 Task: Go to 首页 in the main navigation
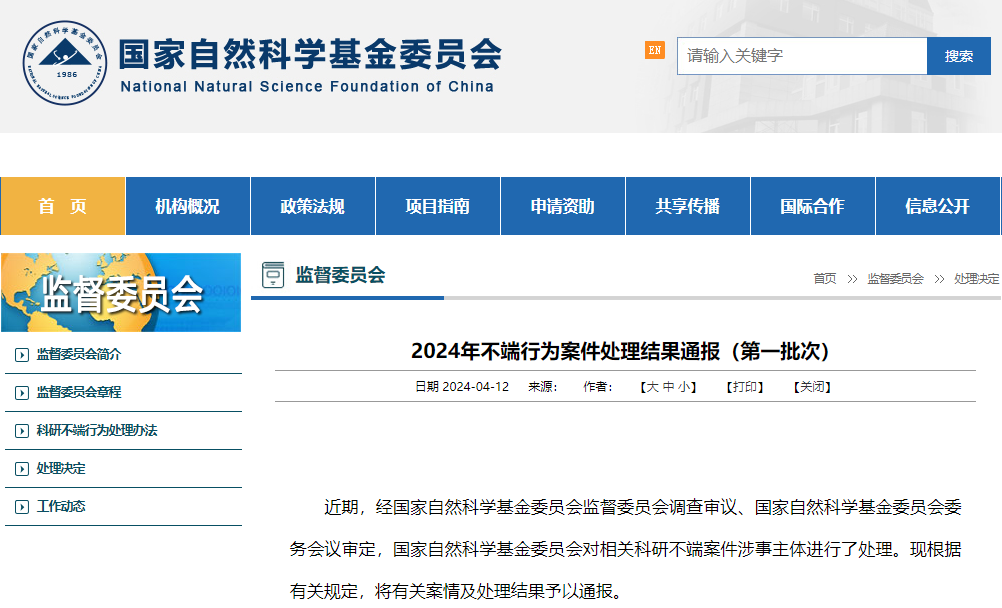pos(63,206)
